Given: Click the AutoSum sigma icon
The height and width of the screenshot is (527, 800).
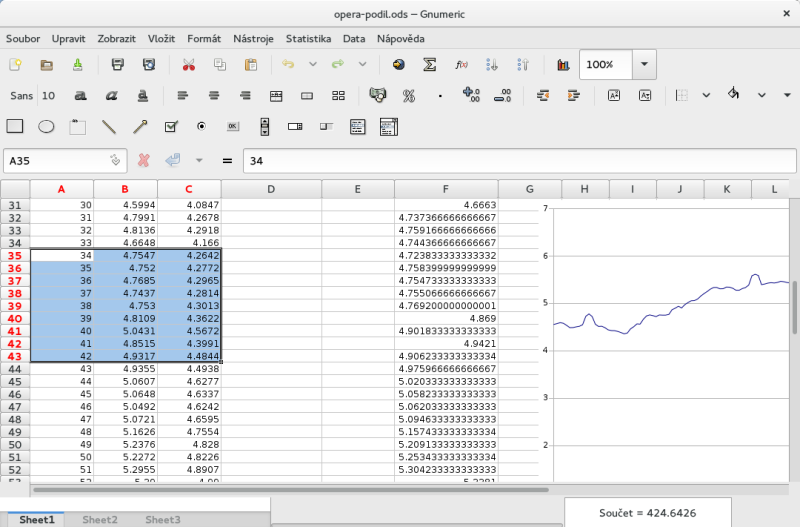Looking at the screenshot, I should 430,65.
